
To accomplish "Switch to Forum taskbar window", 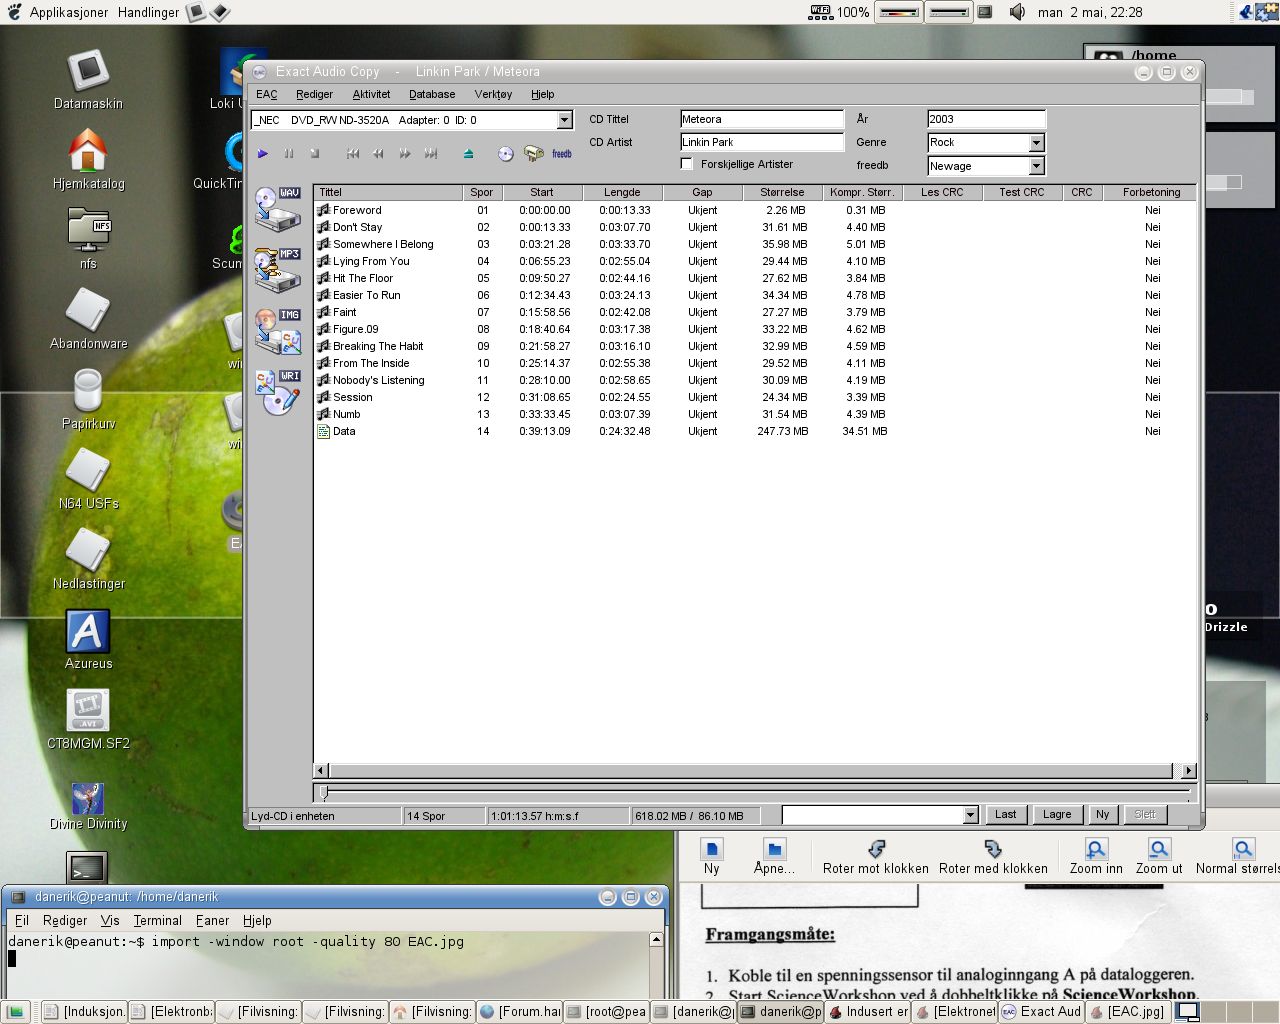I will [519, 1011].
